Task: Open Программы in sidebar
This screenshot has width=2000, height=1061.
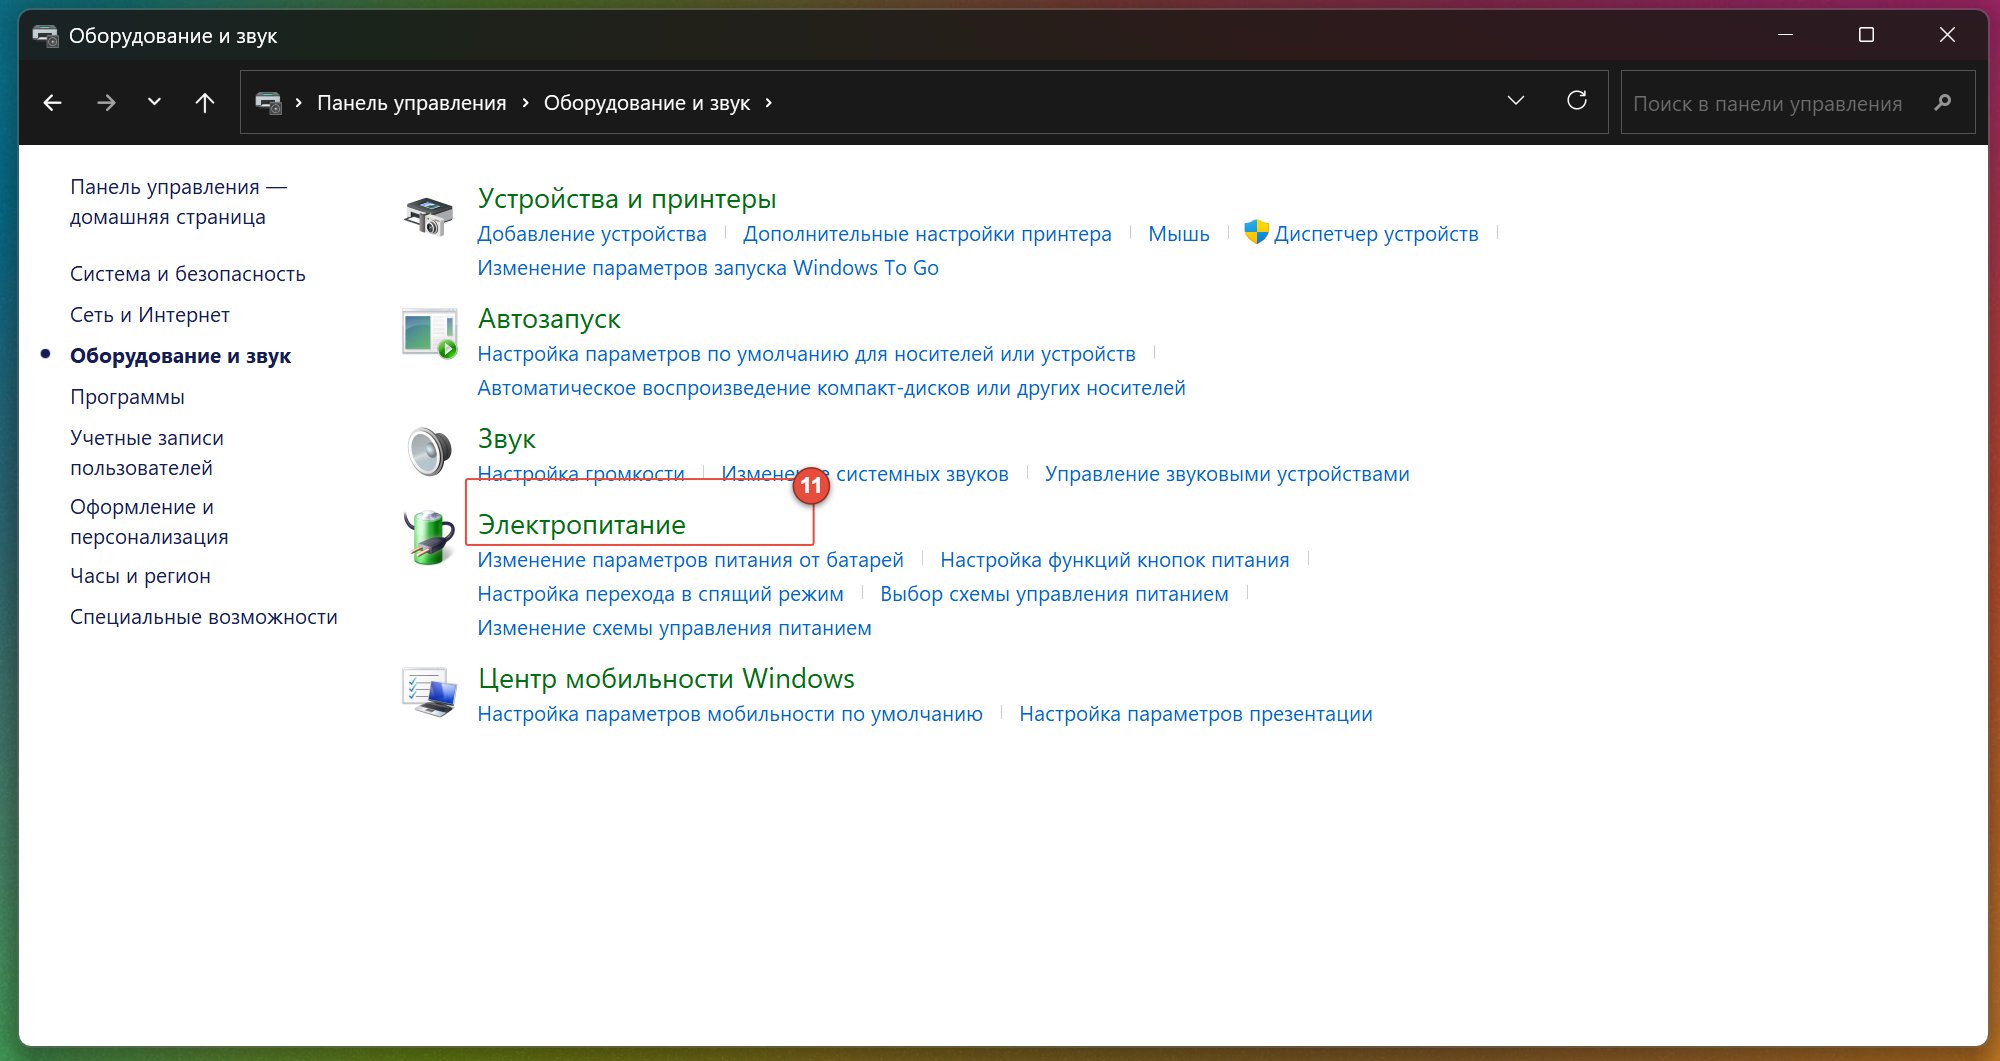Action: (127, 397)
